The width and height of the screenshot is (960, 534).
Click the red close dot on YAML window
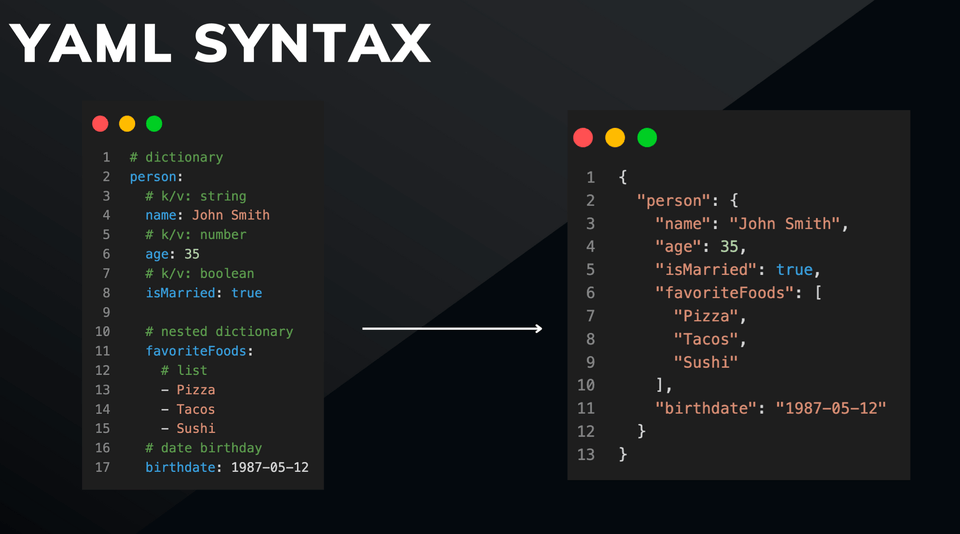(100, 124)
